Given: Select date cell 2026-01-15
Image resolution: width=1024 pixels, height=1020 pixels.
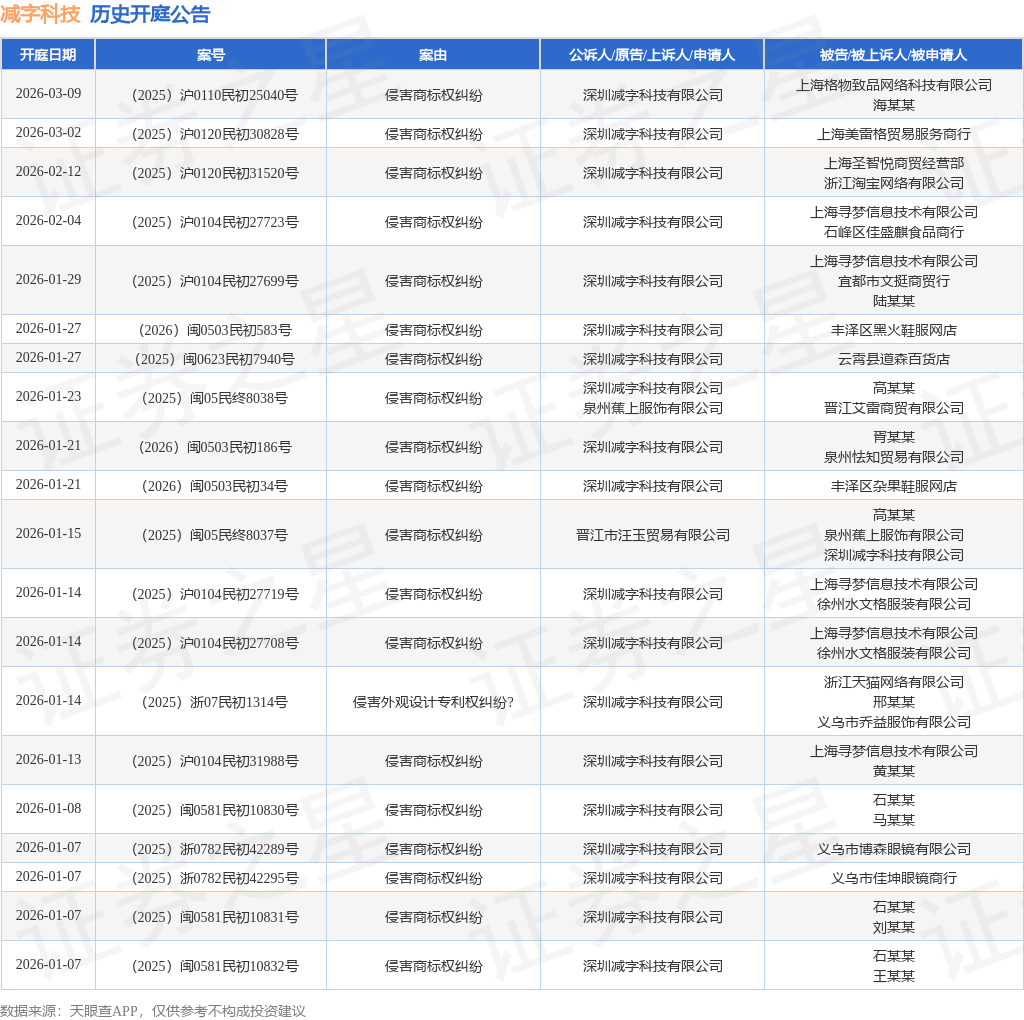Looking at the screenshot, I should (48, 534).
